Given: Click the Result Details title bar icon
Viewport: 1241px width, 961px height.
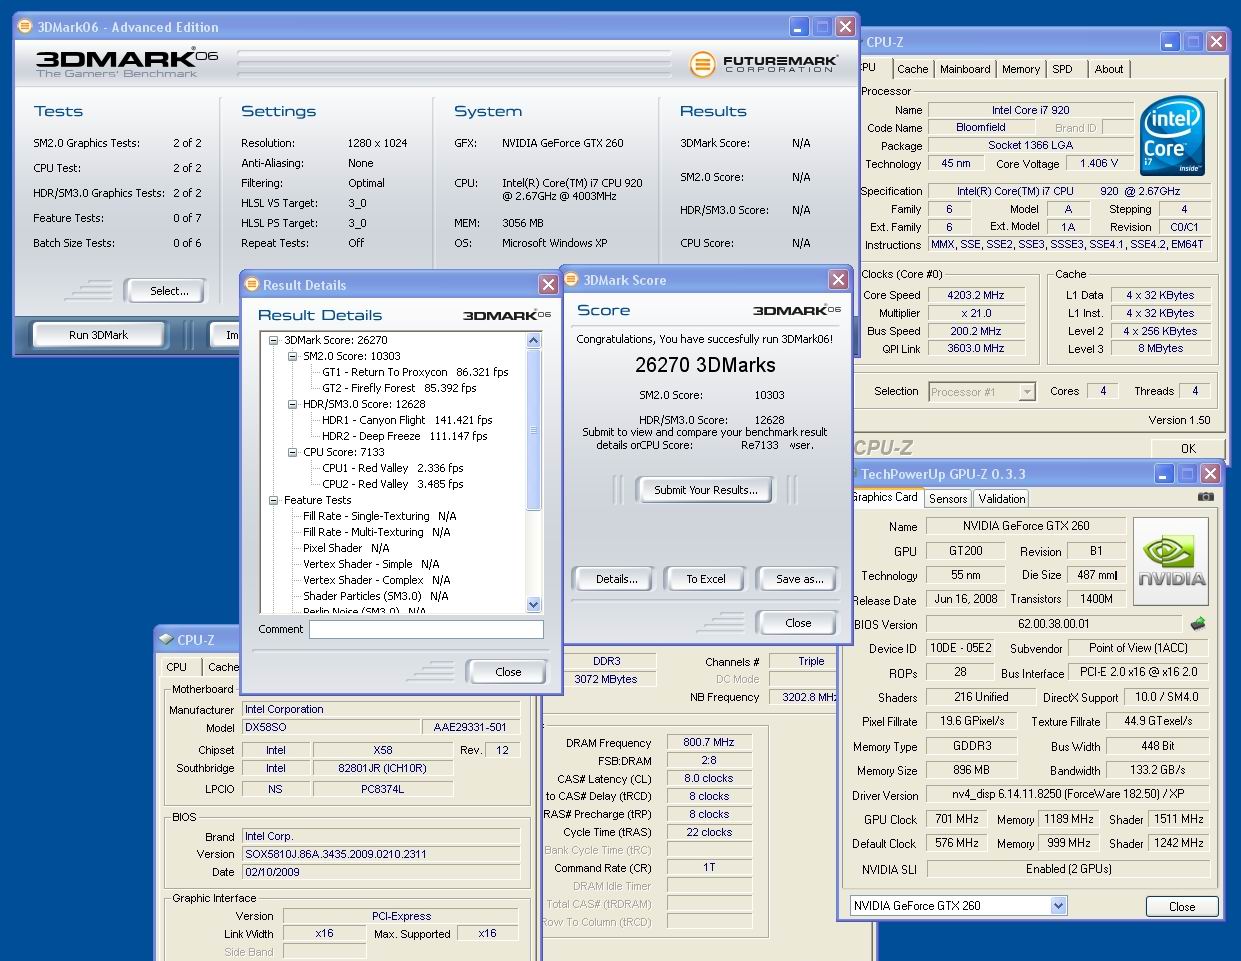Looking at the screenshot, I should click(x=252, y=285).
